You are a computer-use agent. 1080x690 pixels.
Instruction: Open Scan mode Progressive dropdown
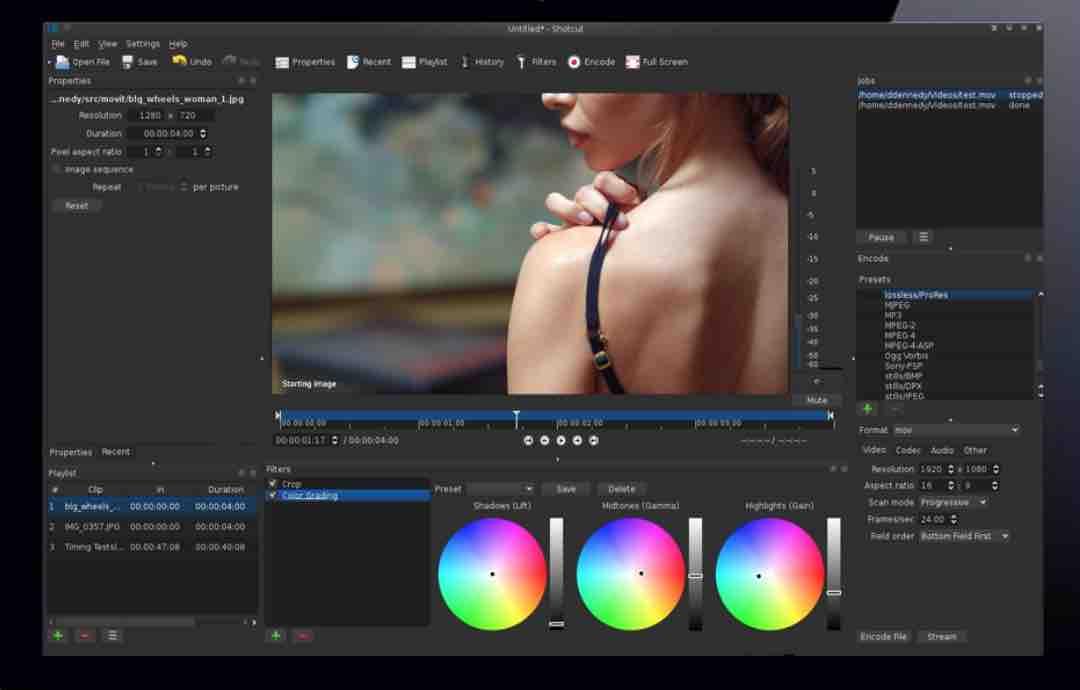click(x=954, y=503)
